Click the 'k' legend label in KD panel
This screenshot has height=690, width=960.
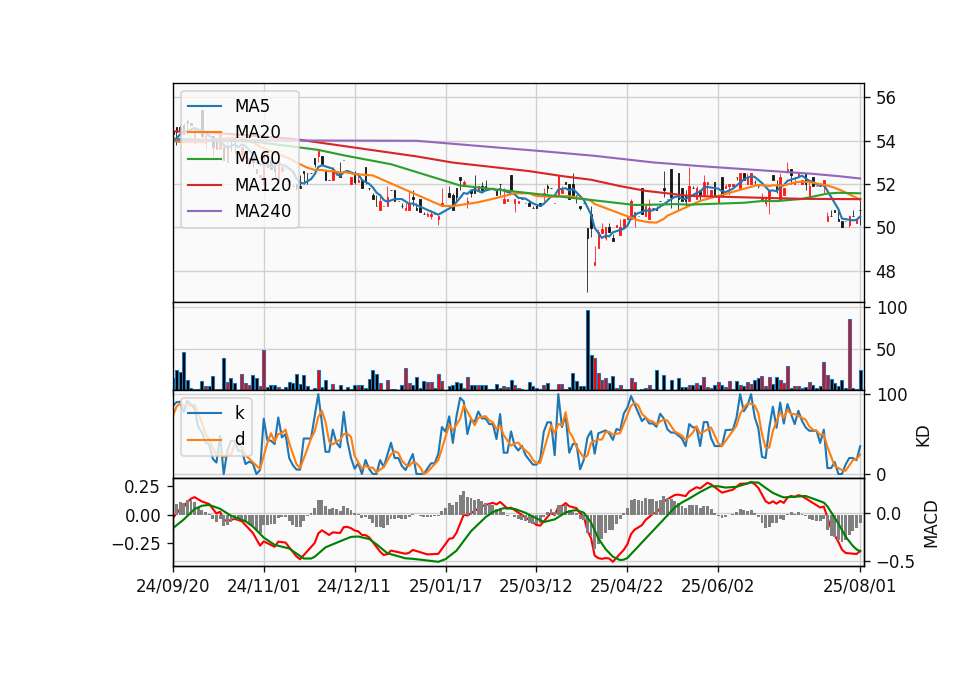239,413
